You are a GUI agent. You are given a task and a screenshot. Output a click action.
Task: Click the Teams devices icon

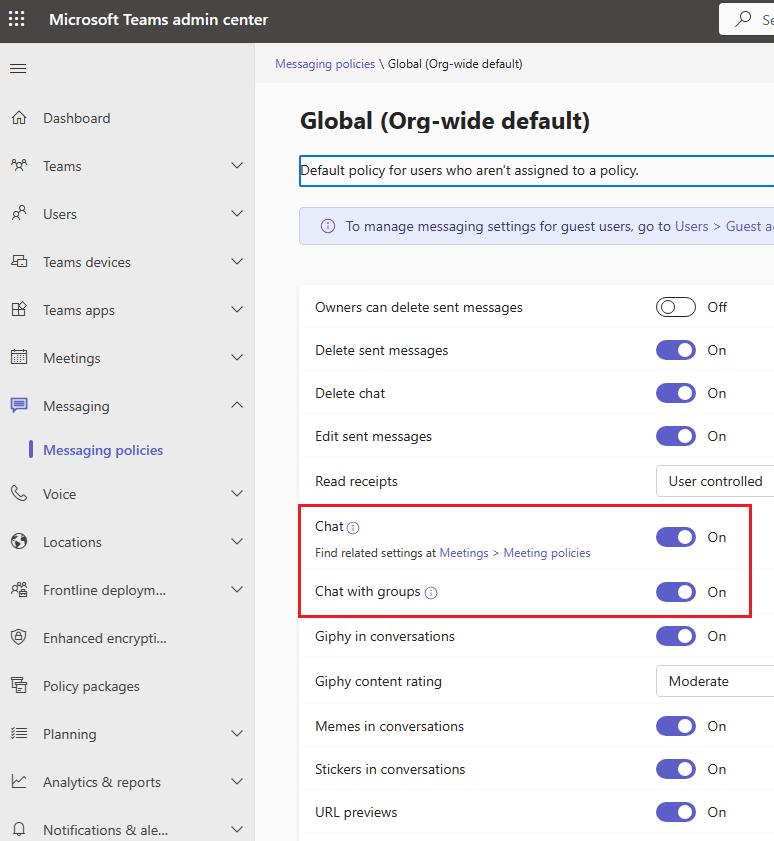(x=19, y=261)
